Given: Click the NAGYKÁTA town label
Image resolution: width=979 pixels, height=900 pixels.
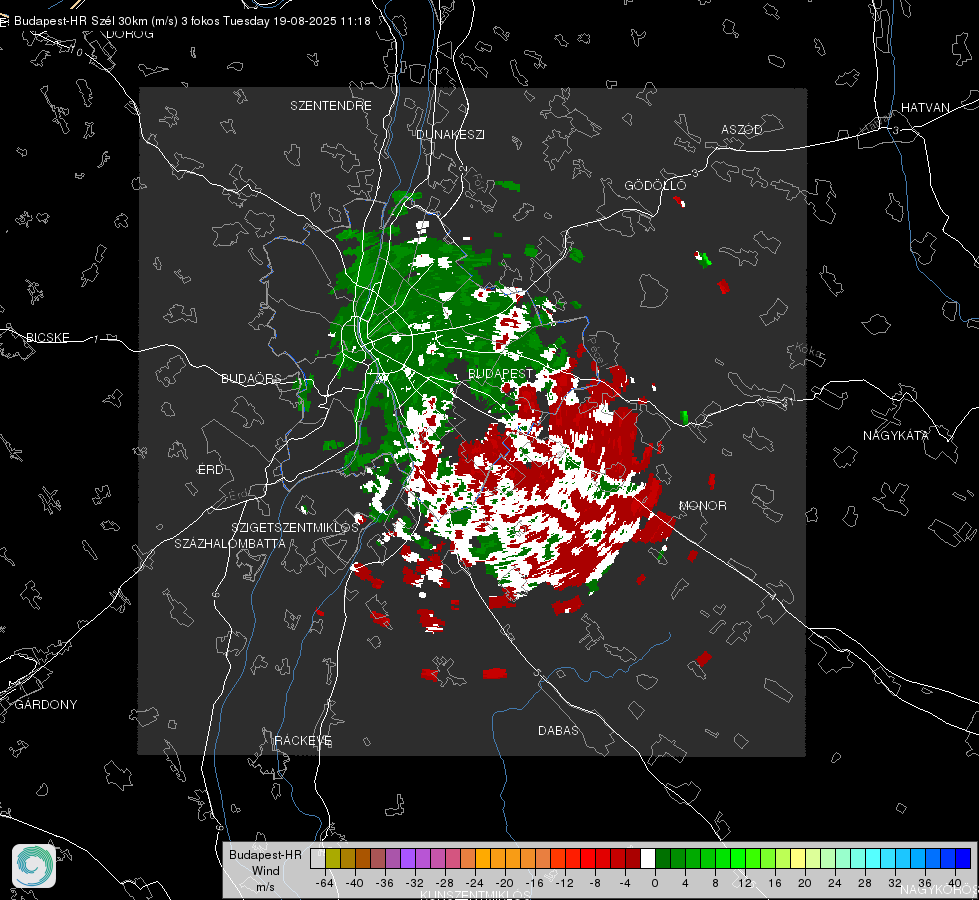Looking at the screenshot, I should (x=896, y=435).
